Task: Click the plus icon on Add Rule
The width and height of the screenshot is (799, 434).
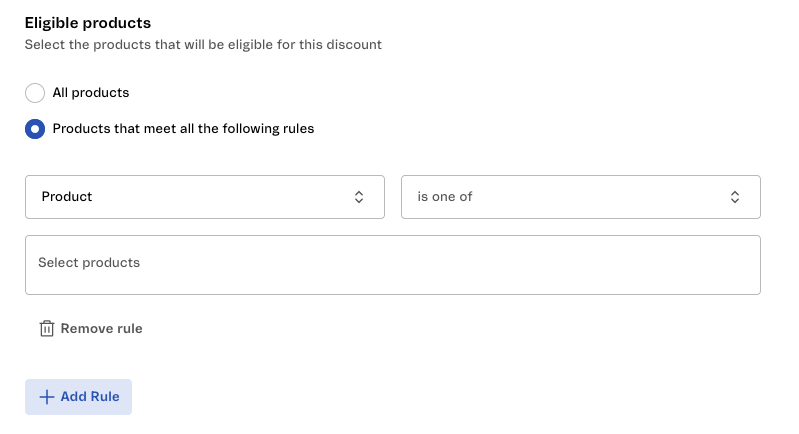Action: (x=46, y=397)
